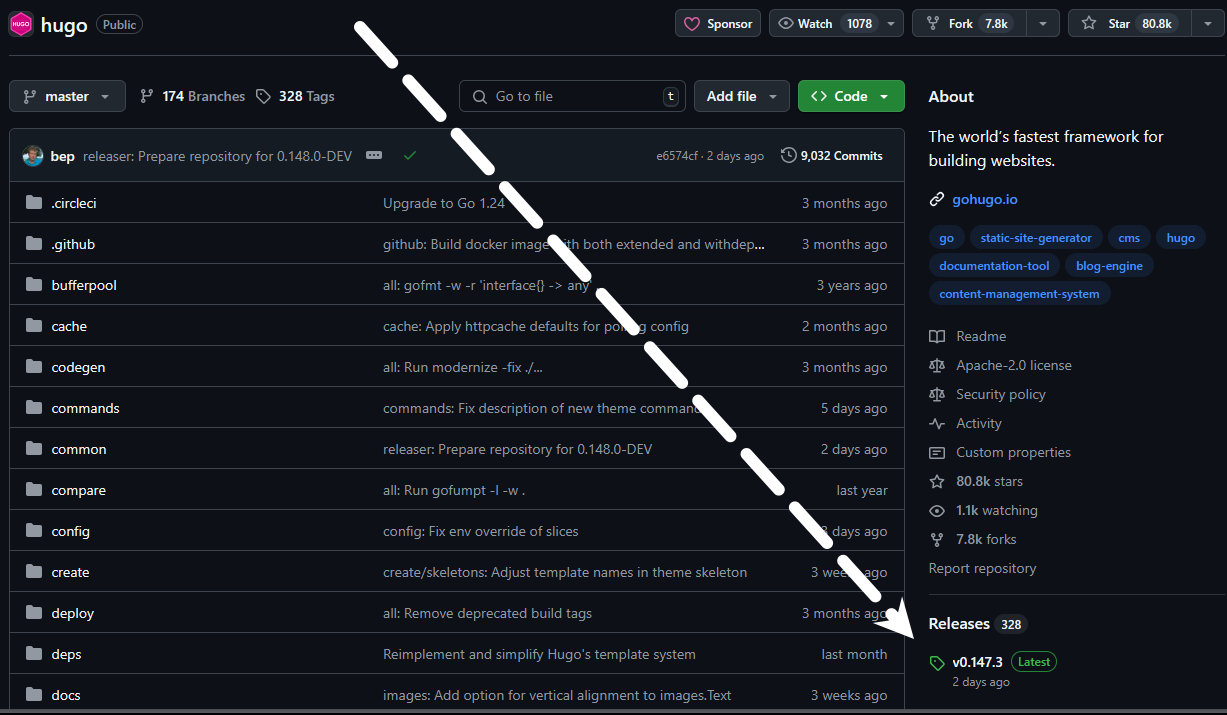
Task: Open the cache directory
Action: [x=69, y=326]
